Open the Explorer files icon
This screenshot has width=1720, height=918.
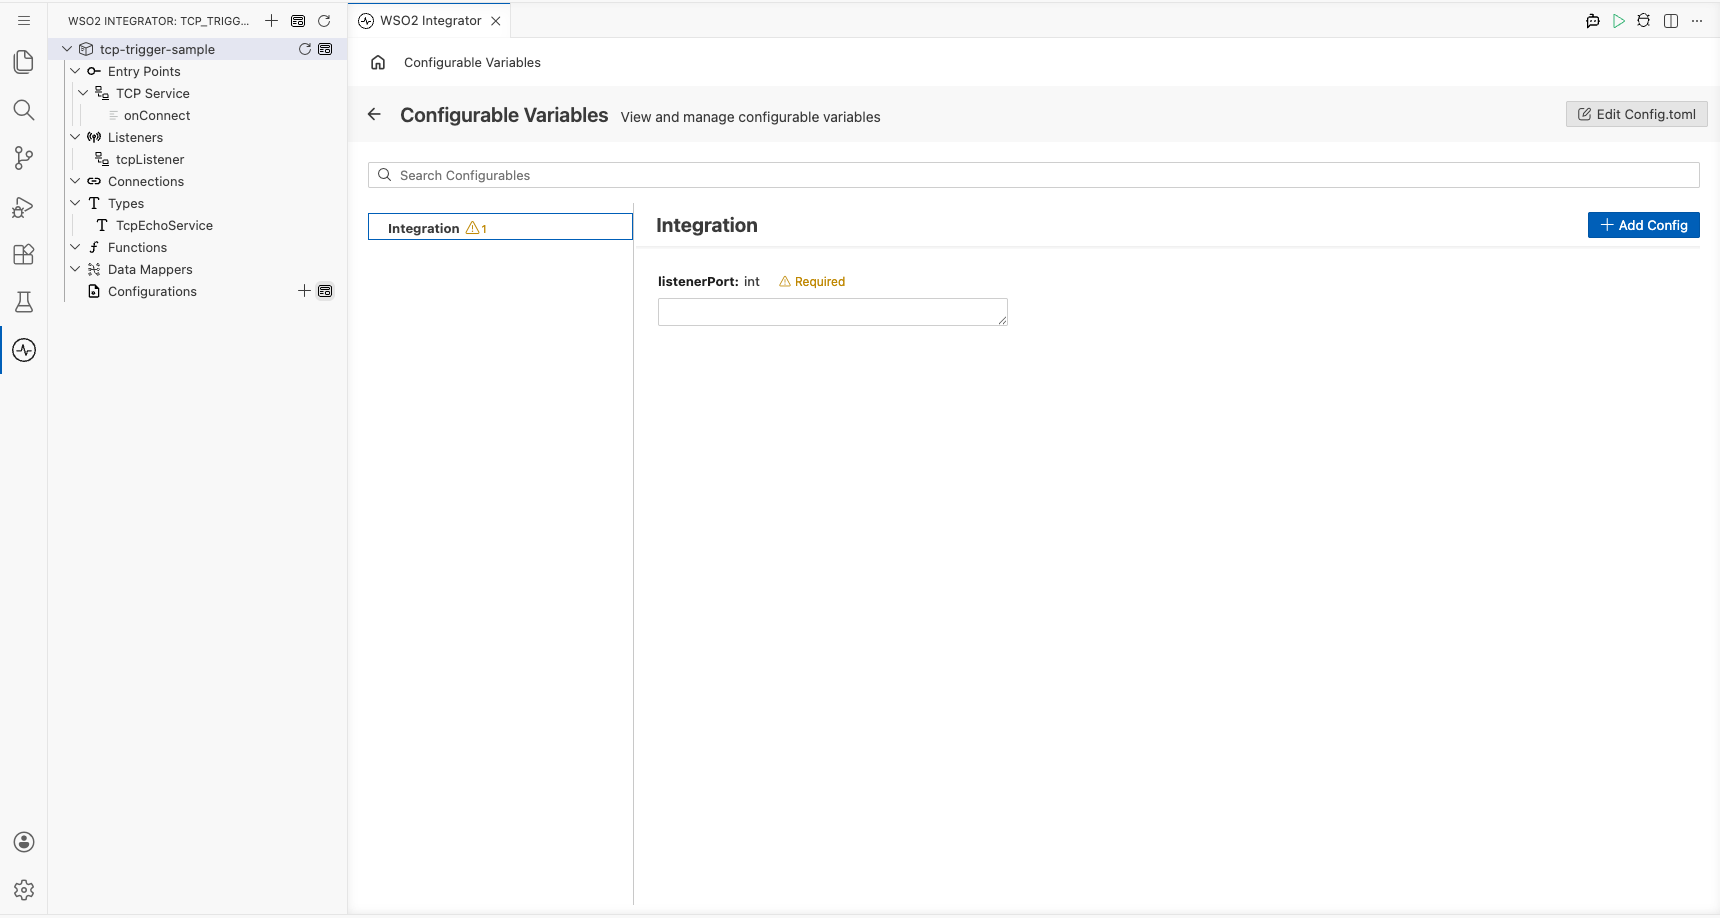[24, 62]
